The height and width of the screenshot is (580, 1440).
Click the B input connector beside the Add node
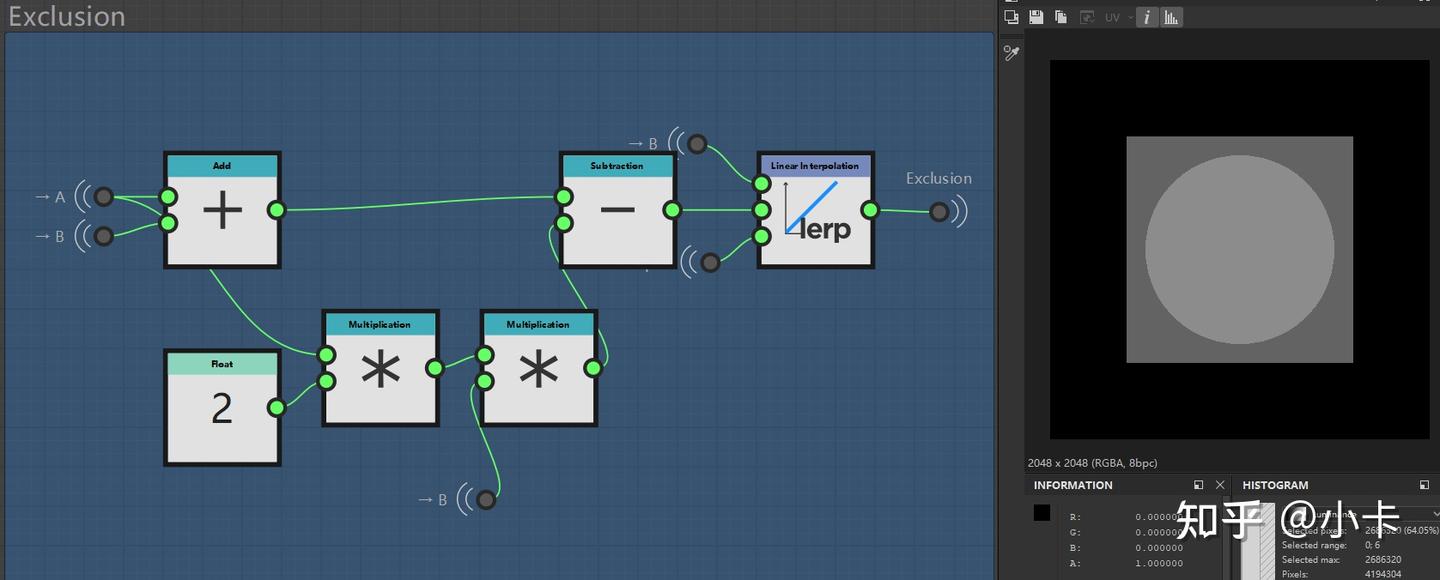pos(103,236)
